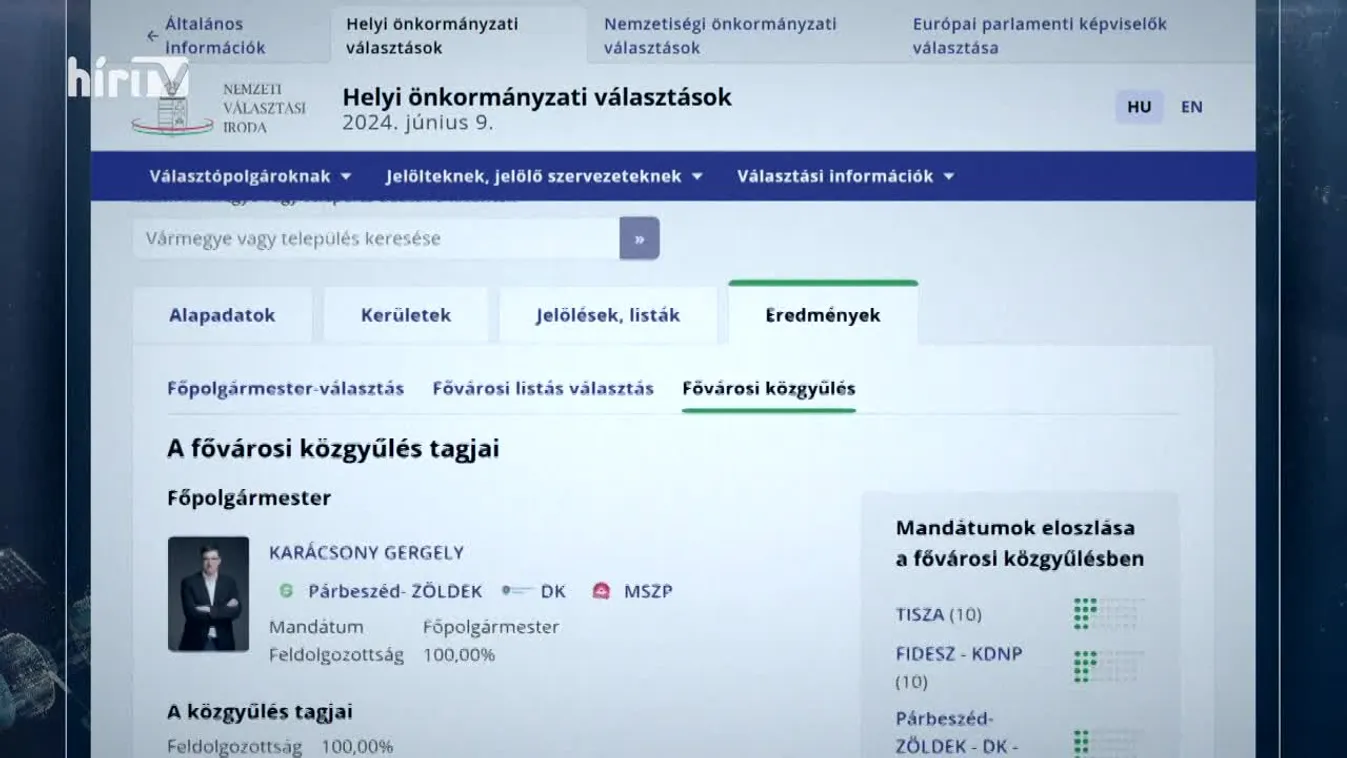Open the Fővárosi listás választás link

[543, 388]
